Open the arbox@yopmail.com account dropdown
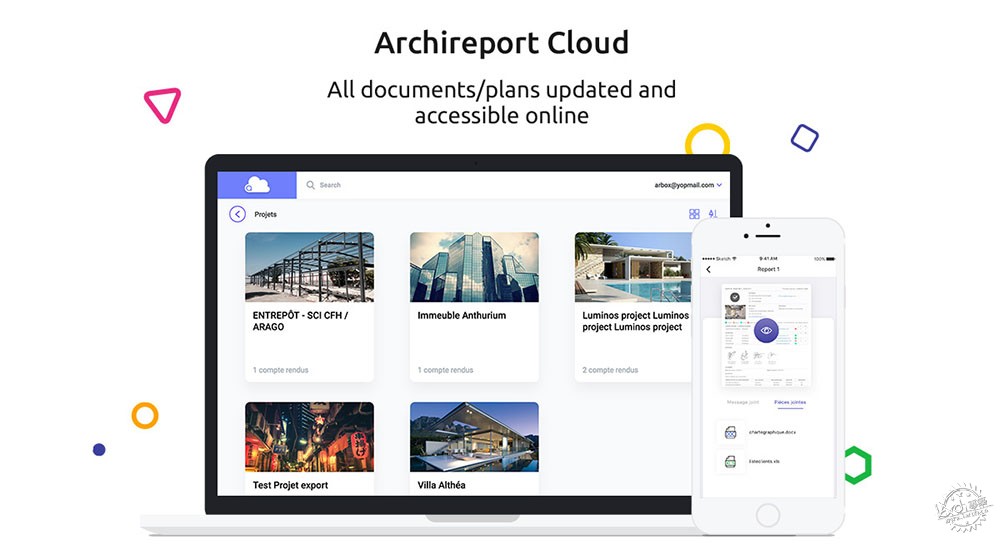 tap(688, 185)
